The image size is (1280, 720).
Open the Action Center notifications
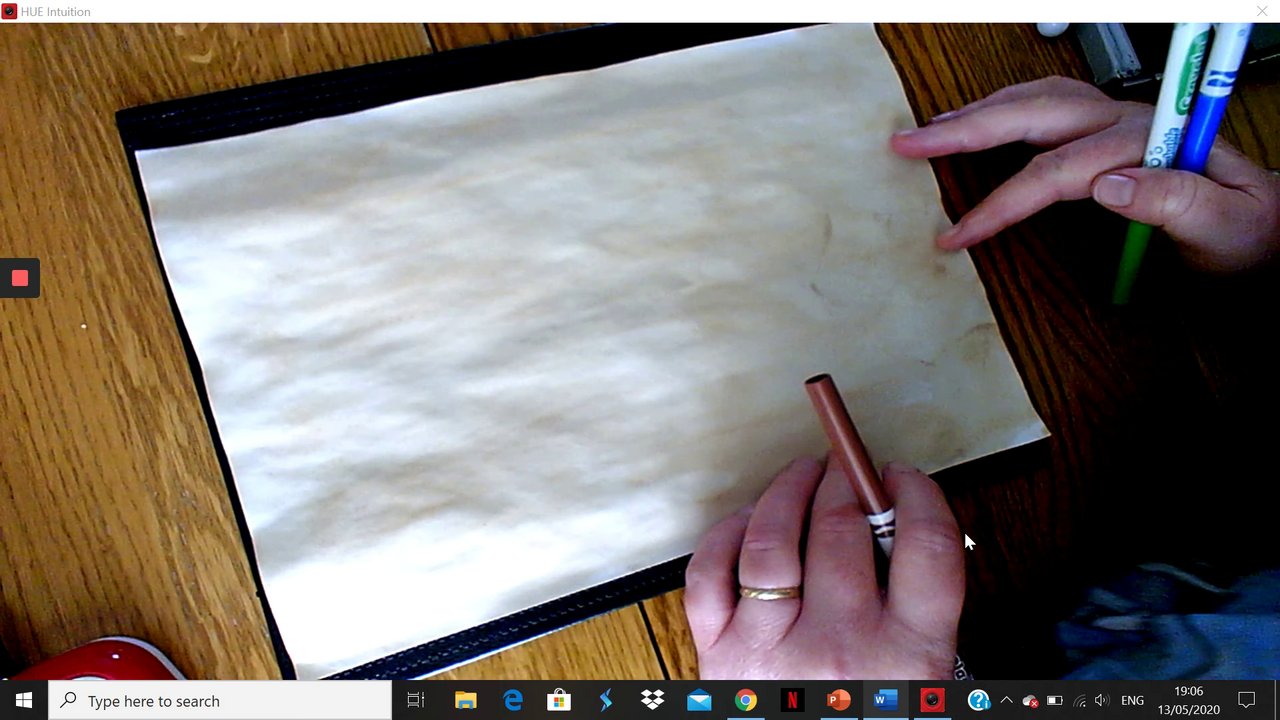coord(1247,700)
